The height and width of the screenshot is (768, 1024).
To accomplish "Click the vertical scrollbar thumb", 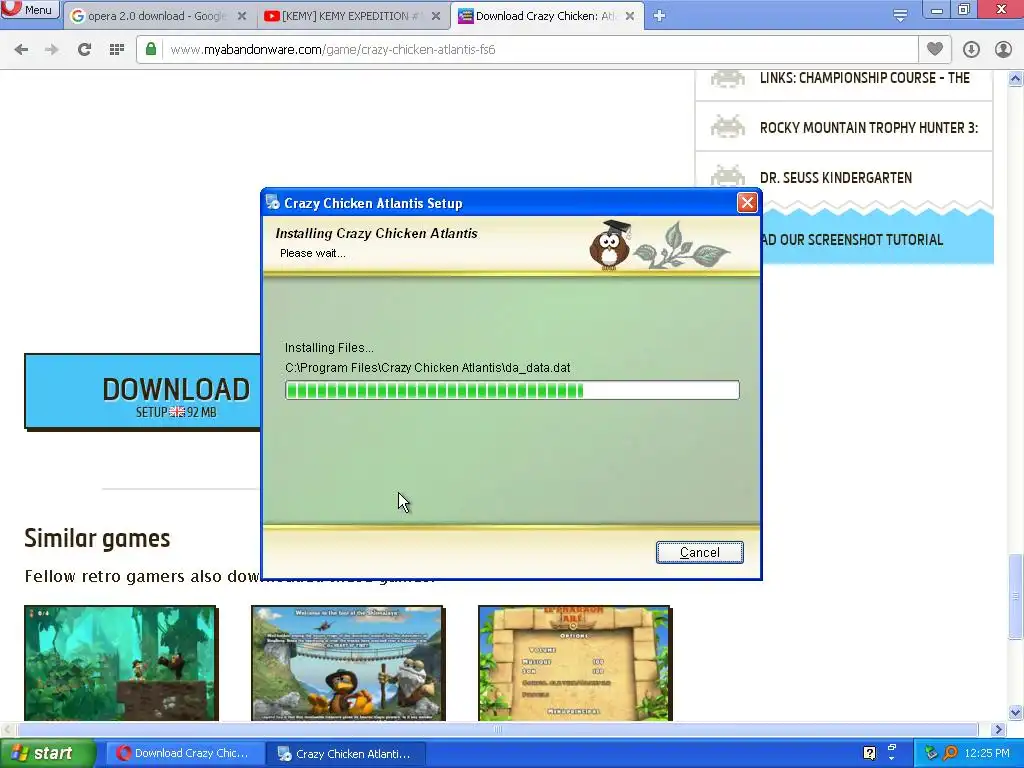I will click(x=1016, y=596).
